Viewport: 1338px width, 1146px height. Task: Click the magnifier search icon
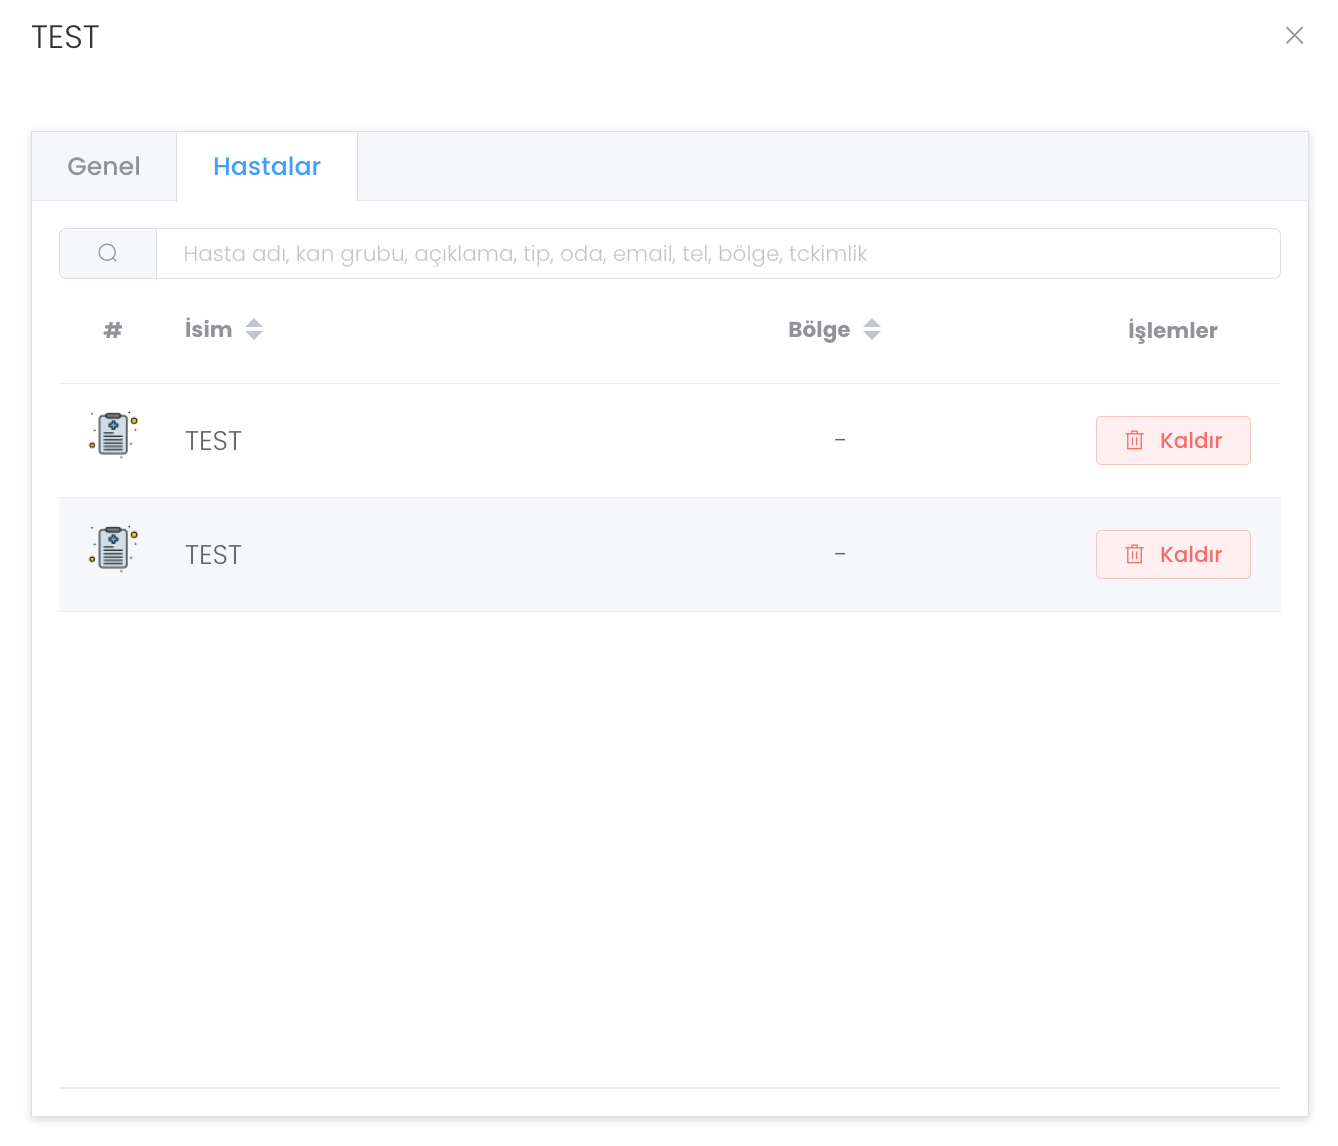[x=108, y=253]
